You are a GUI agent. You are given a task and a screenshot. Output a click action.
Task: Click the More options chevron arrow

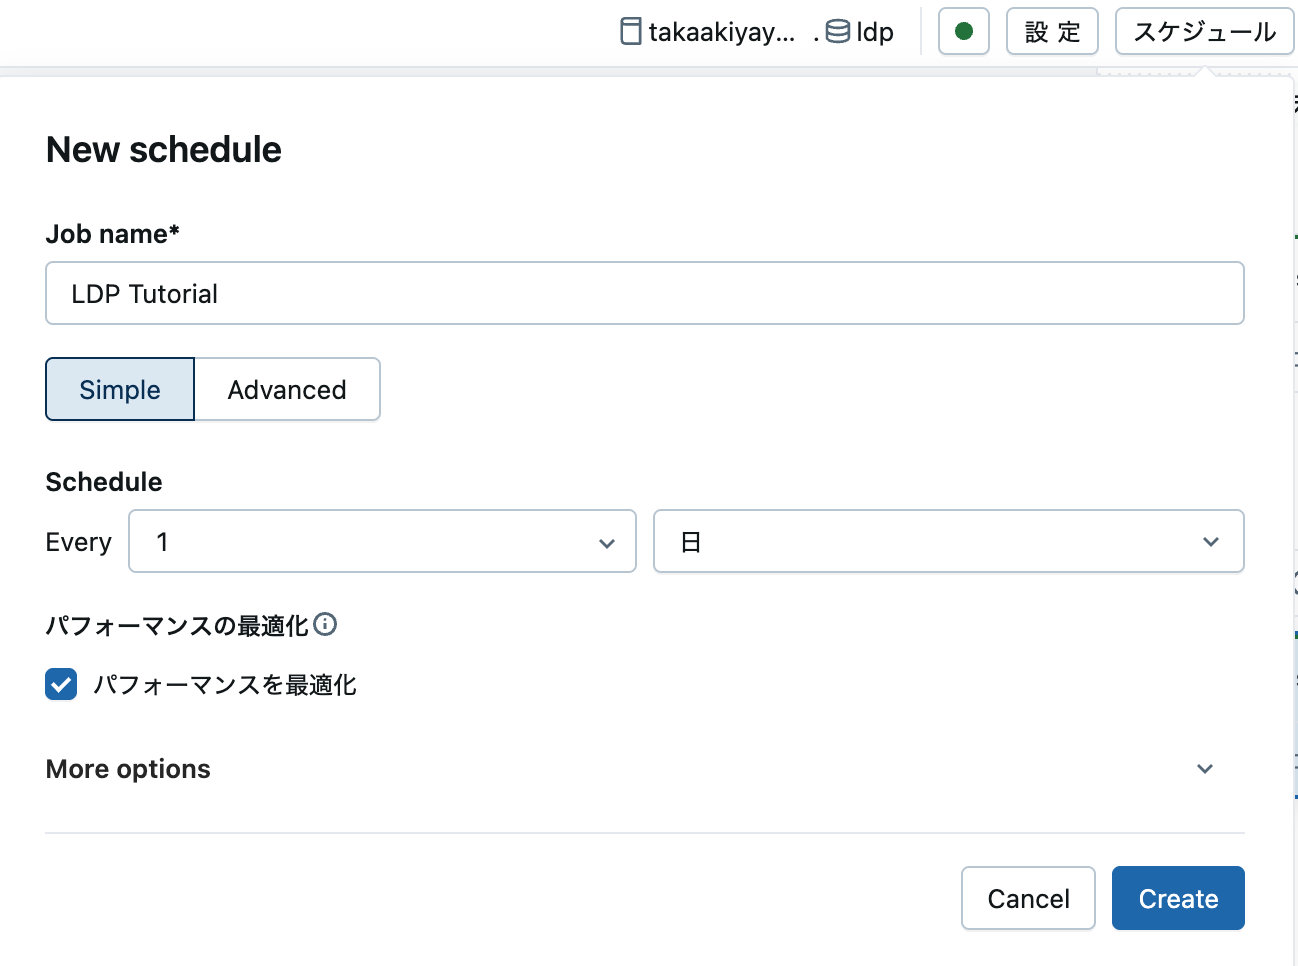pos(1205,769)
